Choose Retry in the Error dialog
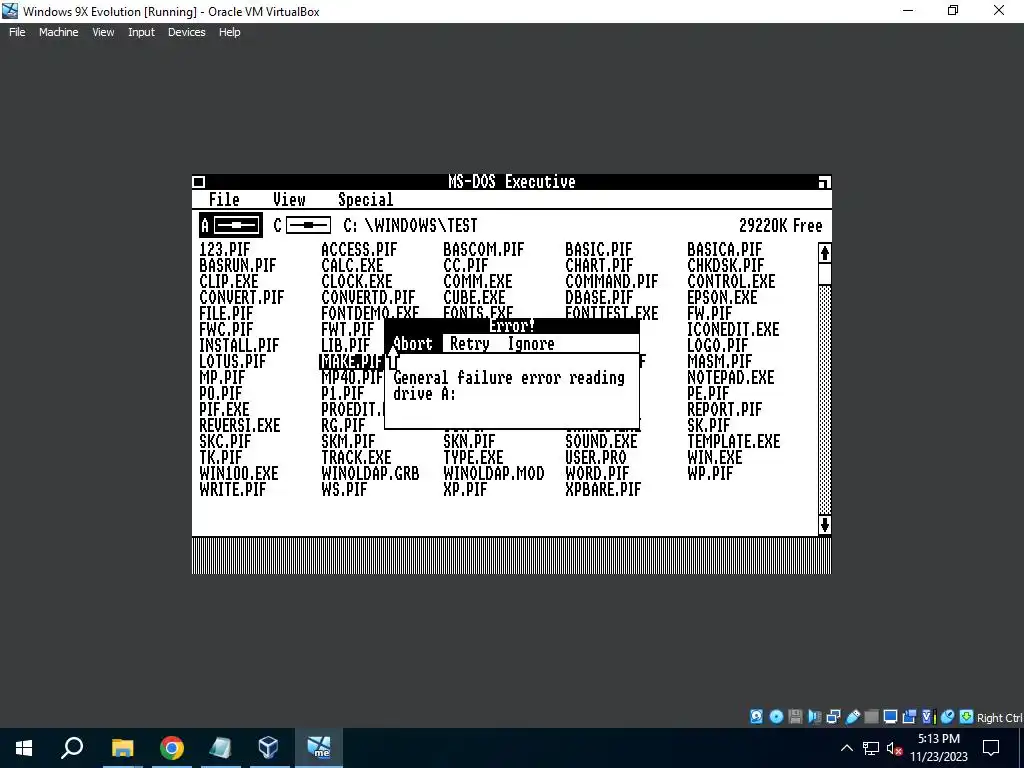This screenshot has width=1024, height=768. click(470, 344)
